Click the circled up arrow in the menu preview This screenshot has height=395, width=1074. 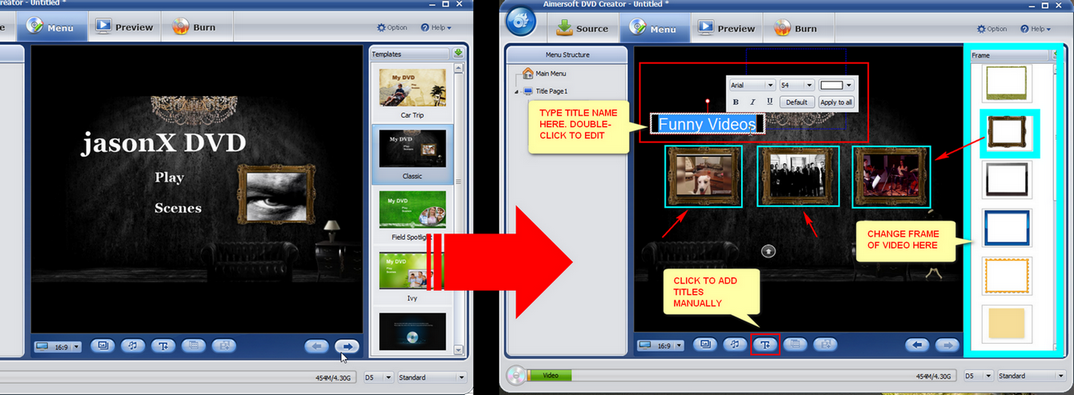pos(769,251)
